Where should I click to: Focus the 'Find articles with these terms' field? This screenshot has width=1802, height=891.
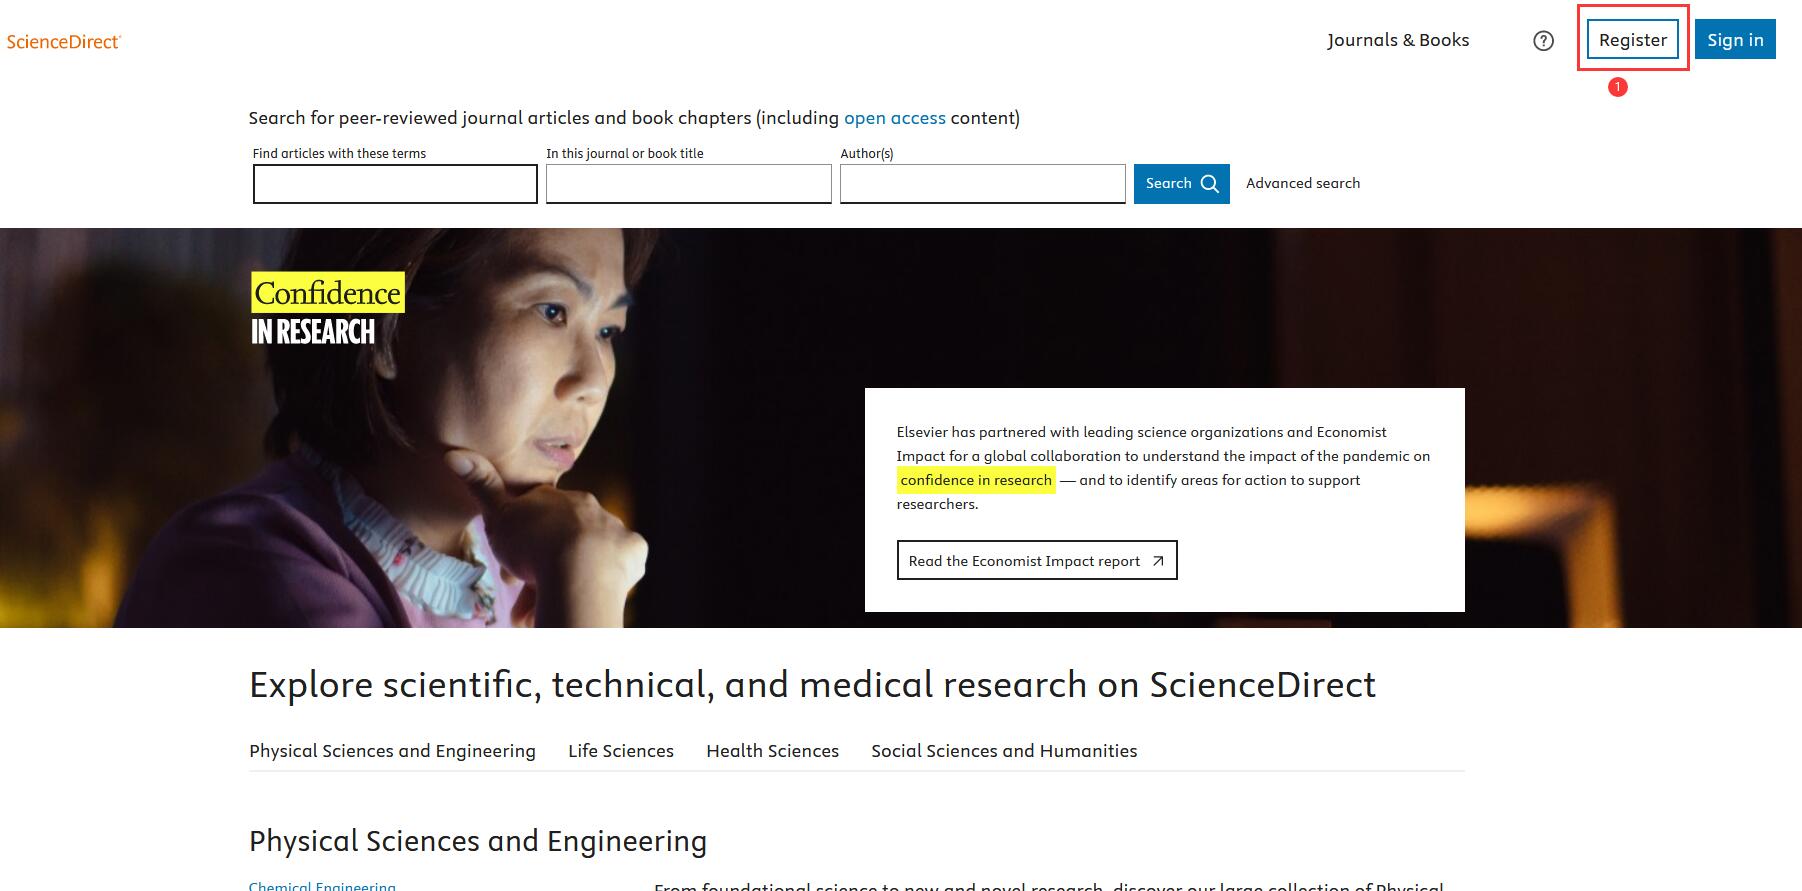pyautogui.click(x=395, y=184)
